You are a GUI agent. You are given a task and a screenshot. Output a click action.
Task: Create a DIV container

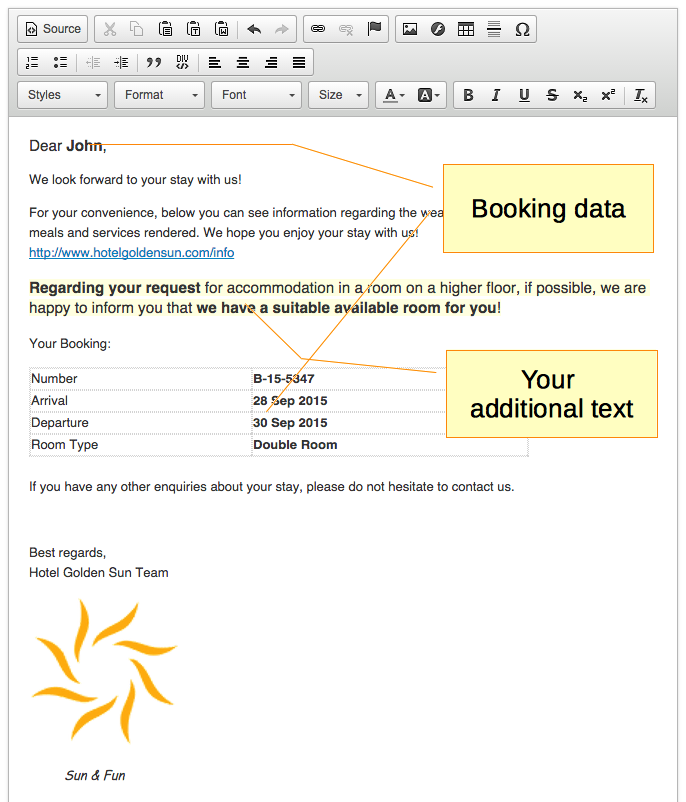182,62
